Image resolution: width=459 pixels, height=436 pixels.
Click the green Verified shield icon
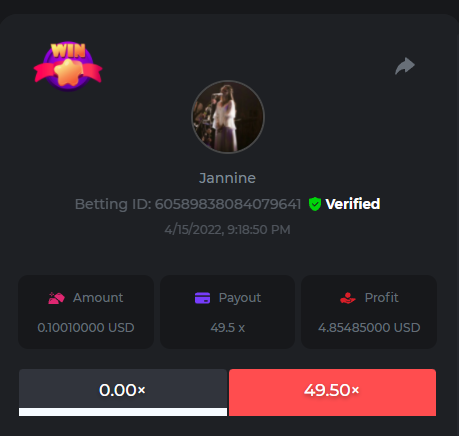point(315,204)
